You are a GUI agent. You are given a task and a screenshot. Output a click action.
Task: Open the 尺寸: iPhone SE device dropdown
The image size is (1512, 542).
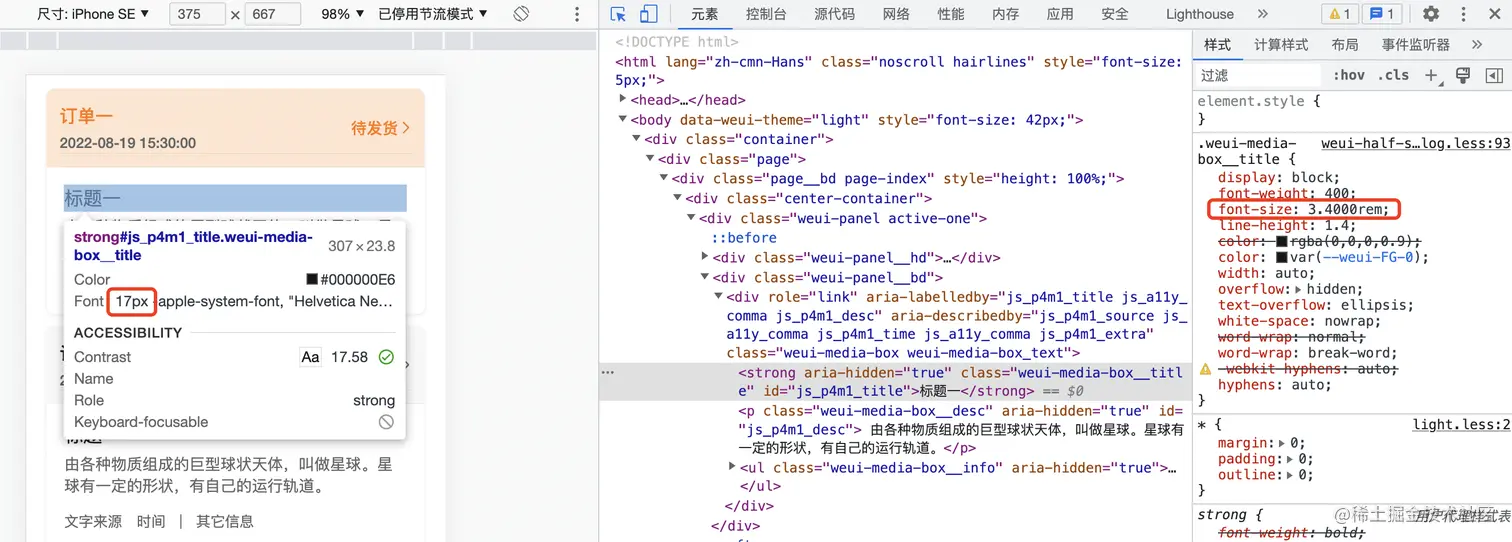point(93,14)
